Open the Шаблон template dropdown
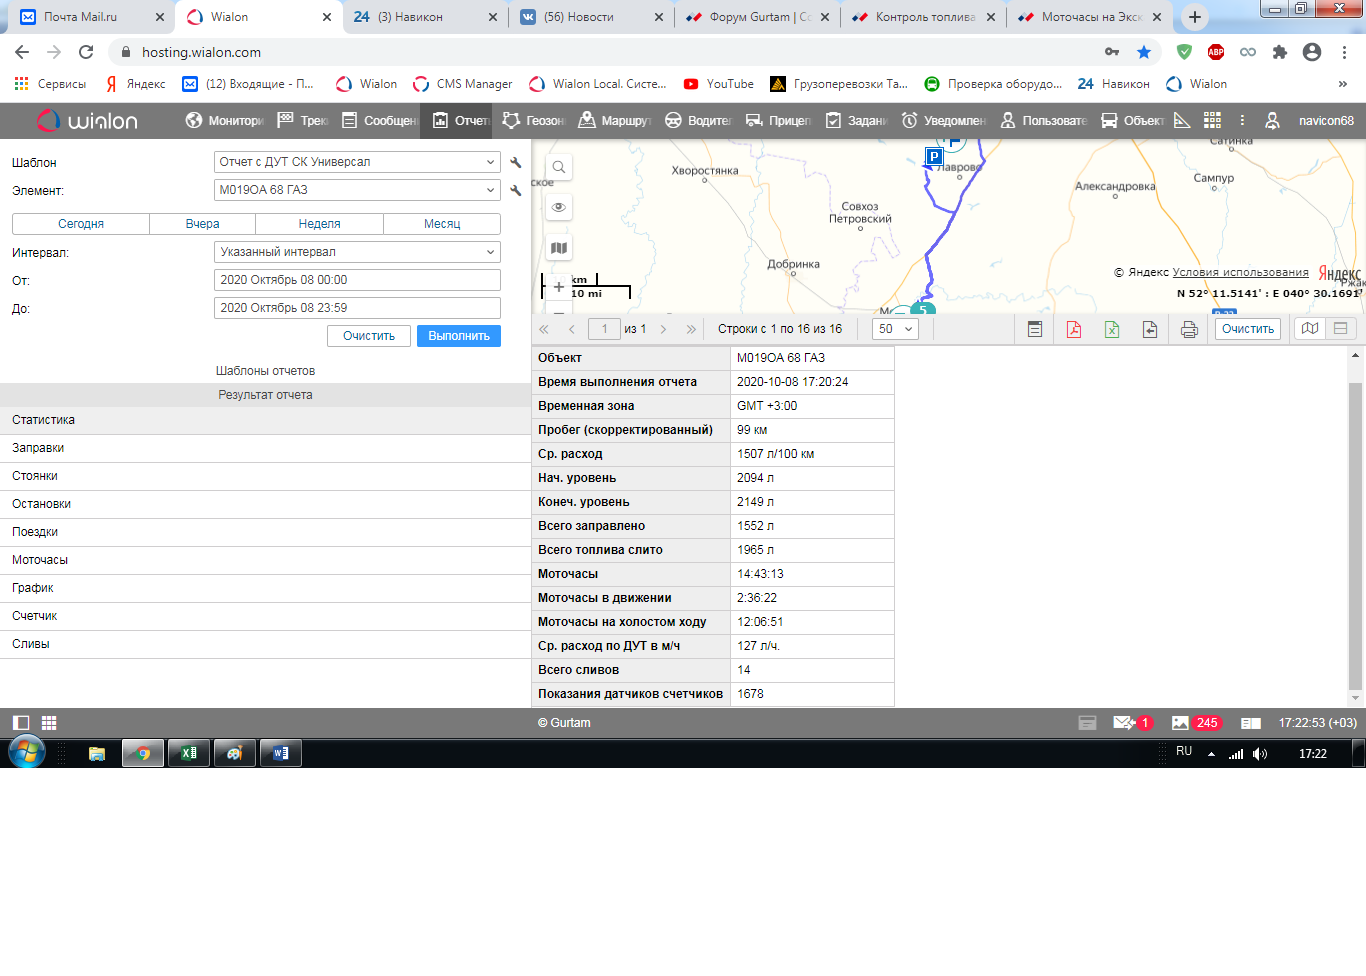1366x976 pixels. [x=357, y=162]
